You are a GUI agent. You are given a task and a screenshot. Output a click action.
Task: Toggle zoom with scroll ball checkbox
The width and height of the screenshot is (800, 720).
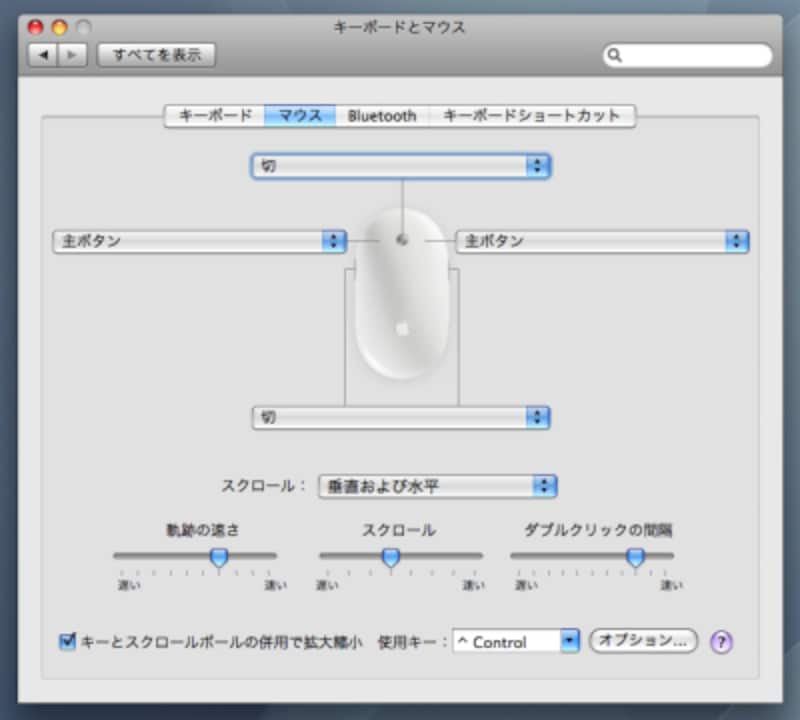[68, 642]
